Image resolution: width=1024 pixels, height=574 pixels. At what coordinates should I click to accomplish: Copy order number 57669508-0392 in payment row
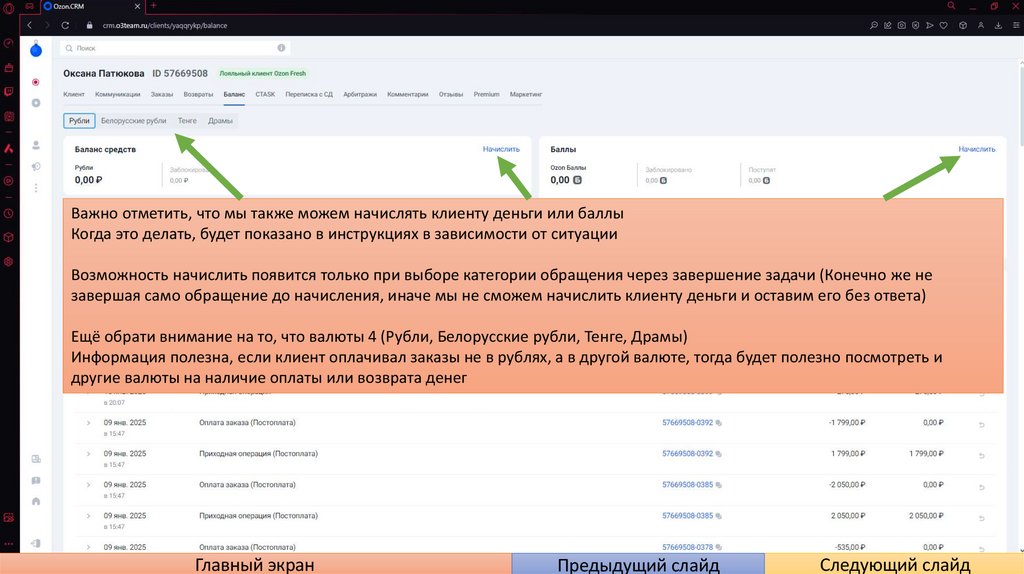pos(718,423)
